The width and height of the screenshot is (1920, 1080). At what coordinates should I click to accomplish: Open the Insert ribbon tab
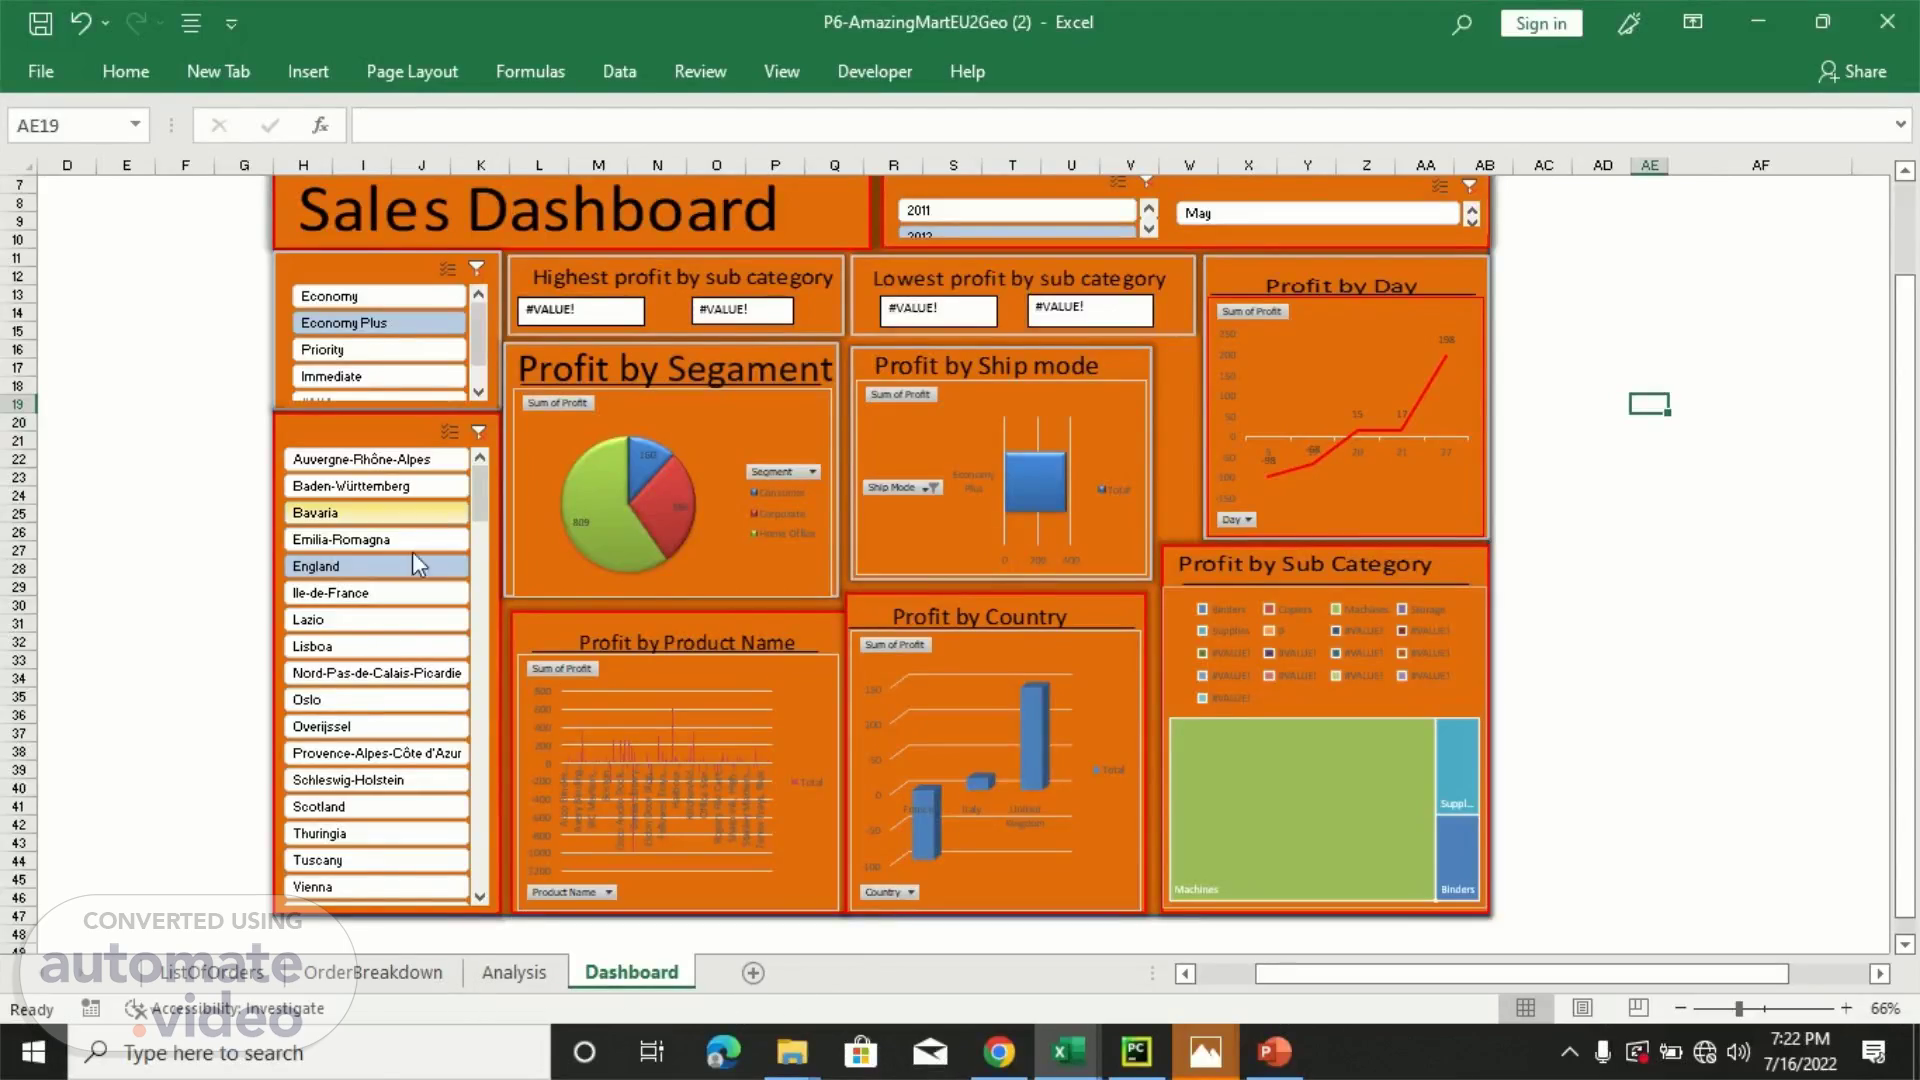coord(308,71)
